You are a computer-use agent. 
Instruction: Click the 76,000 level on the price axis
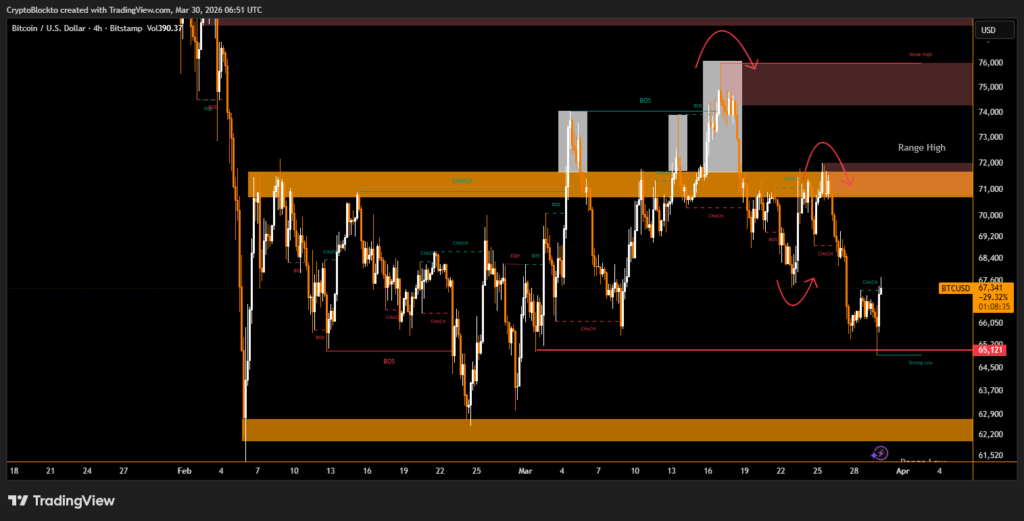(990, 63)
